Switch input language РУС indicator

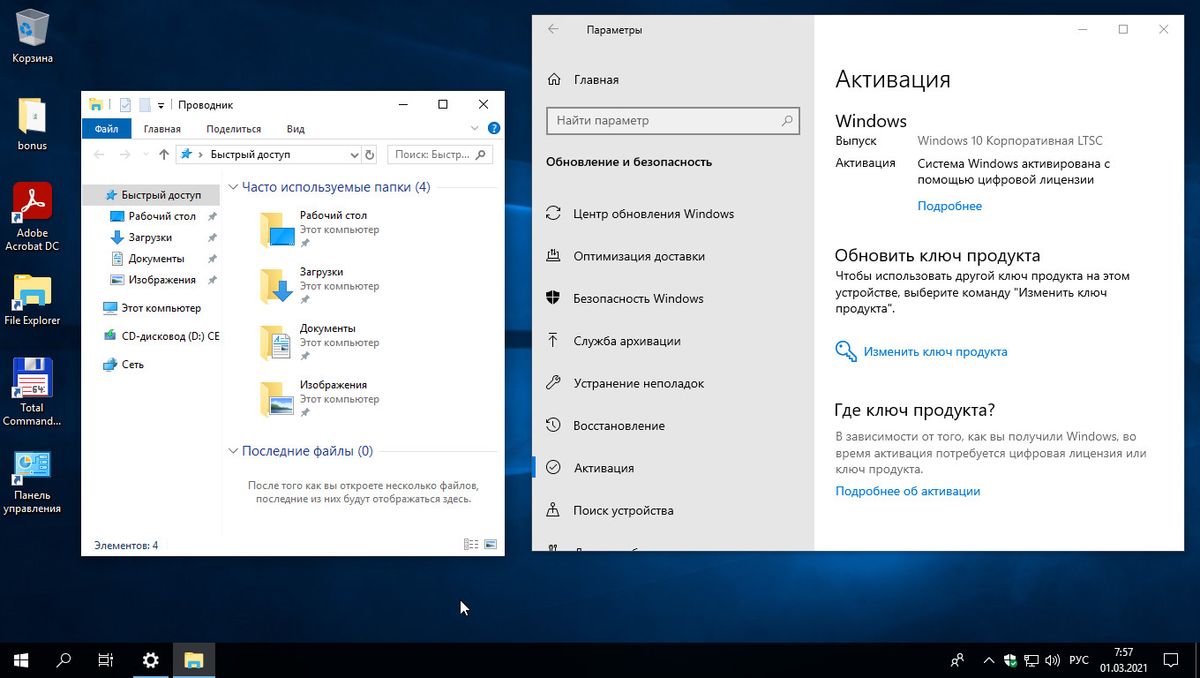pyautogui.click(x=1079, y=660)
